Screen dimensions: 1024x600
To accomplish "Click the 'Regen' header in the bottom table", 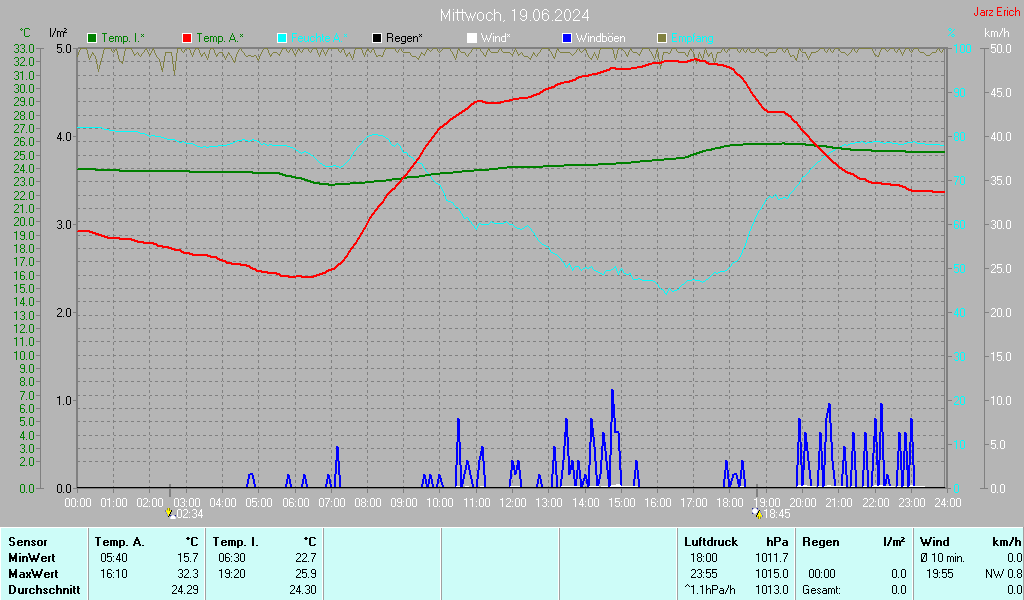I will [x=820, y=542].
